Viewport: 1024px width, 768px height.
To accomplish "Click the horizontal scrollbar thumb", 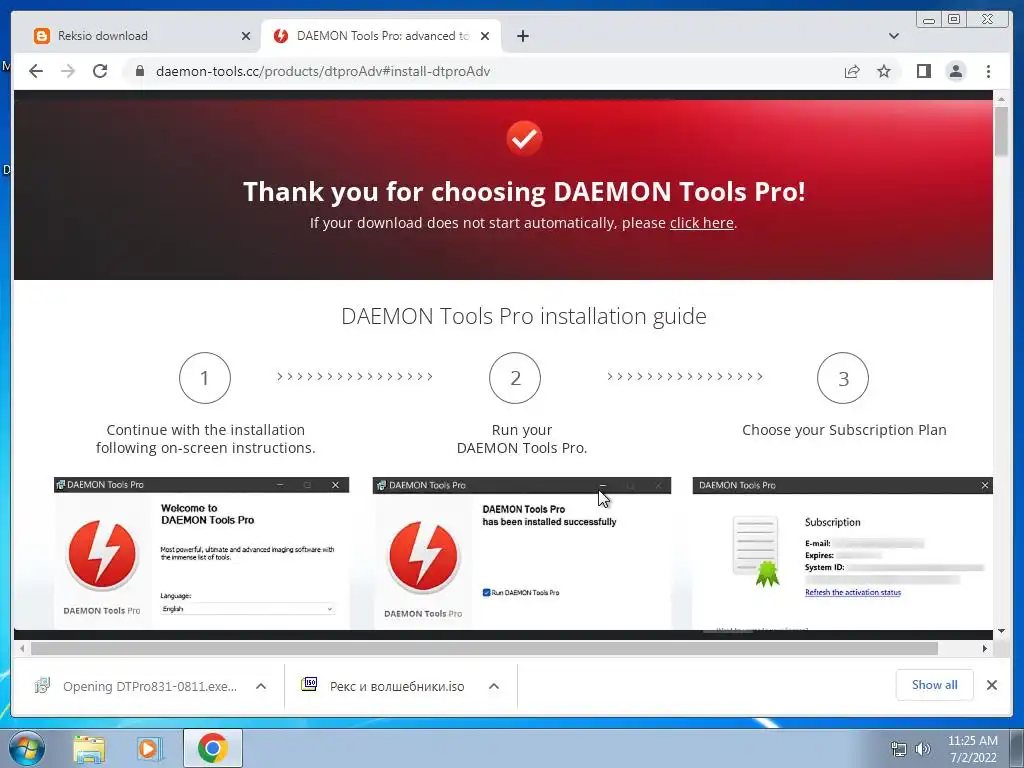I will [x=484, y=648].
